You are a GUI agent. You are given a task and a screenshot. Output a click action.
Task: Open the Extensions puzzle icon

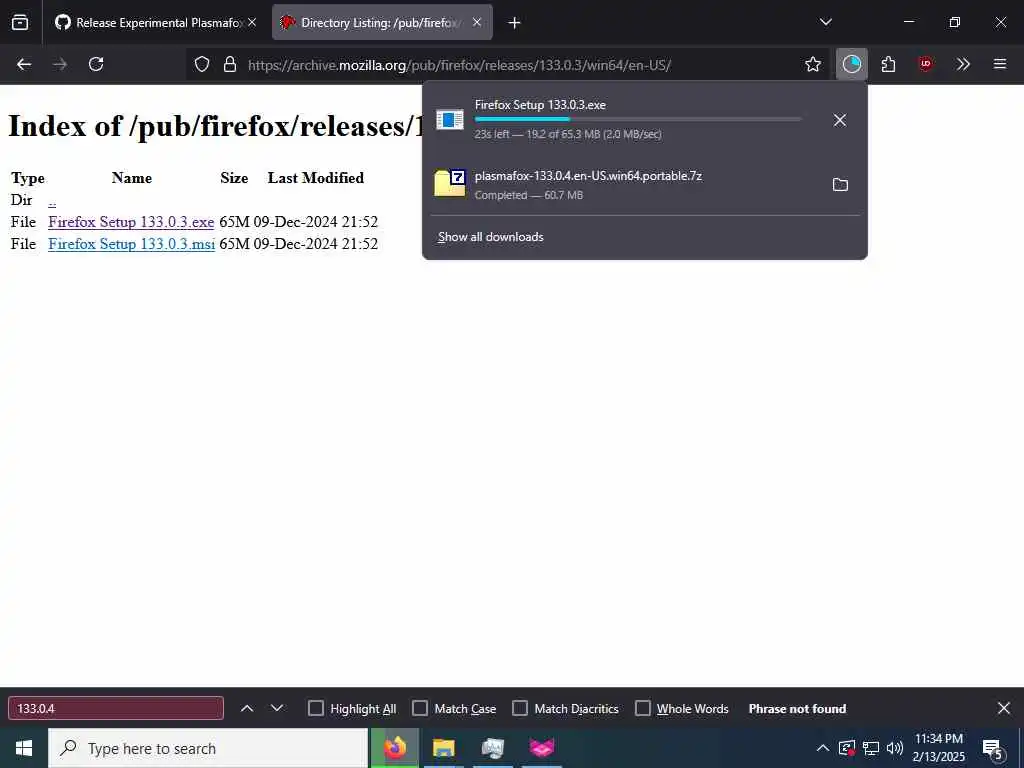pyautogui.click(x=888, y=64)
